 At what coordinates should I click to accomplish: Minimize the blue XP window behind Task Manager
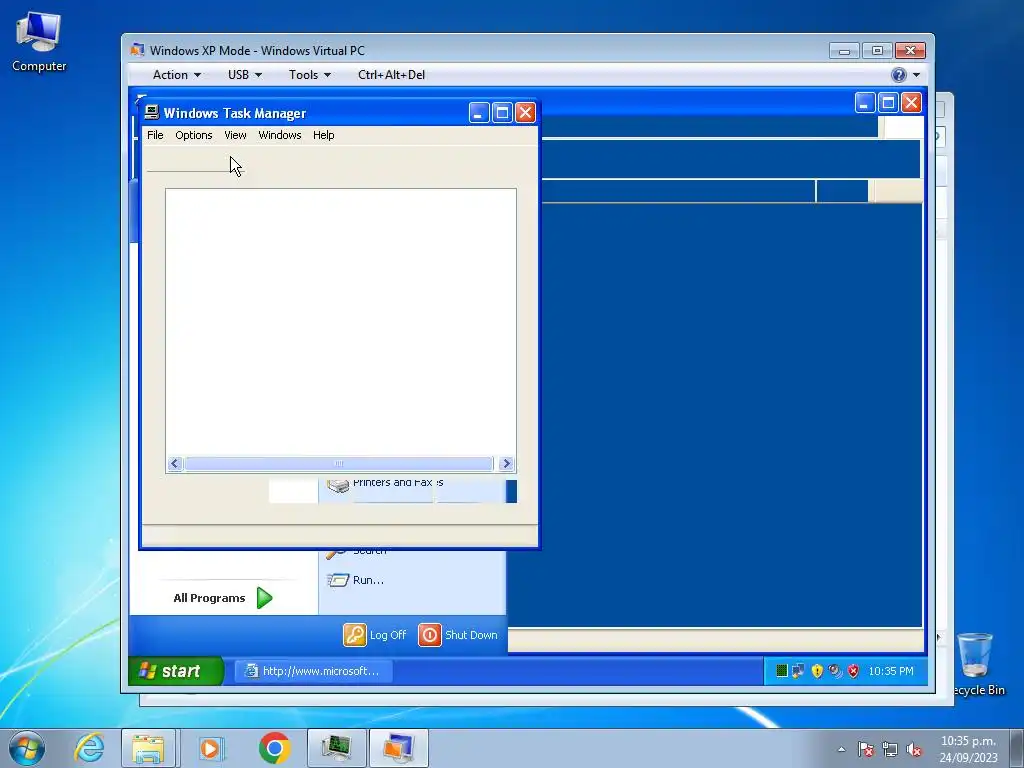(865, 103)
